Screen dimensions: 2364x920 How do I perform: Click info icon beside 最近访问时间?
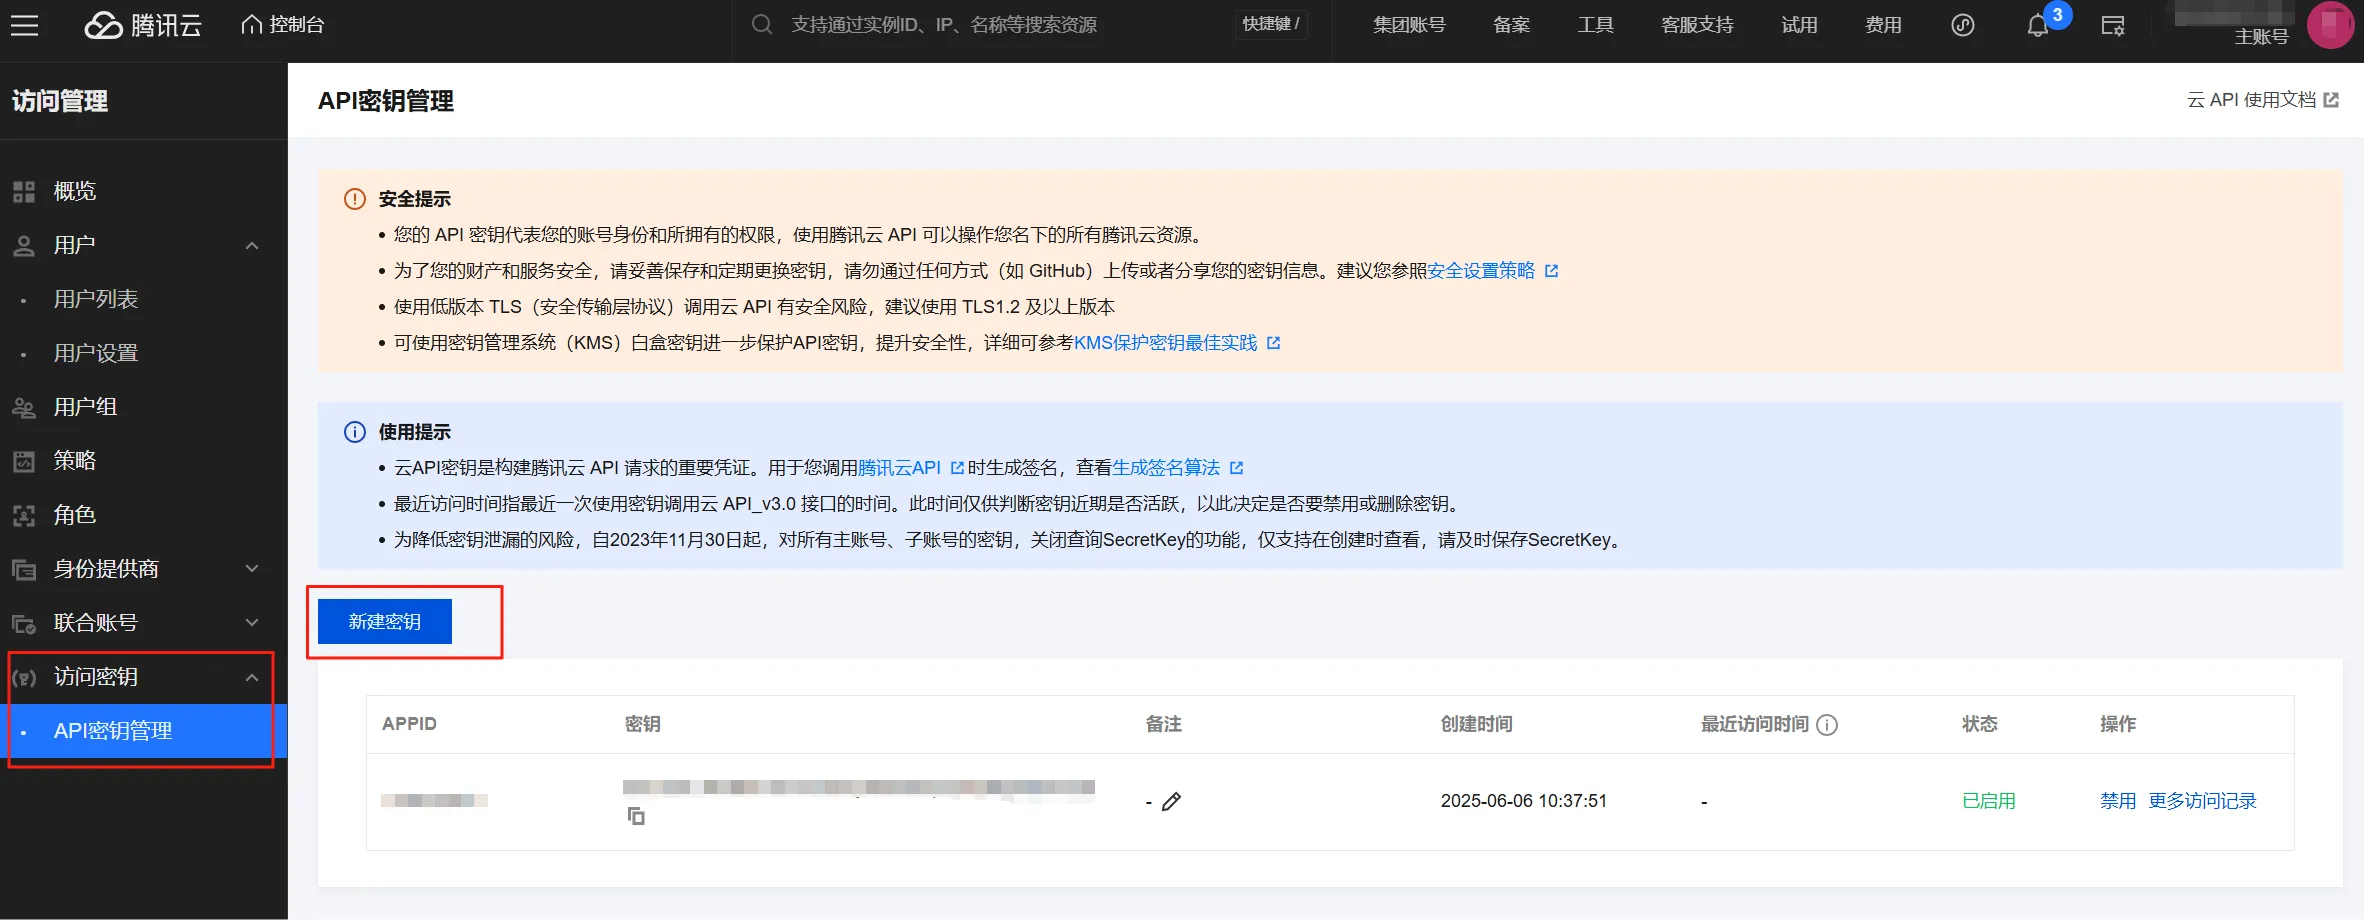click(x=1827, y=725)
